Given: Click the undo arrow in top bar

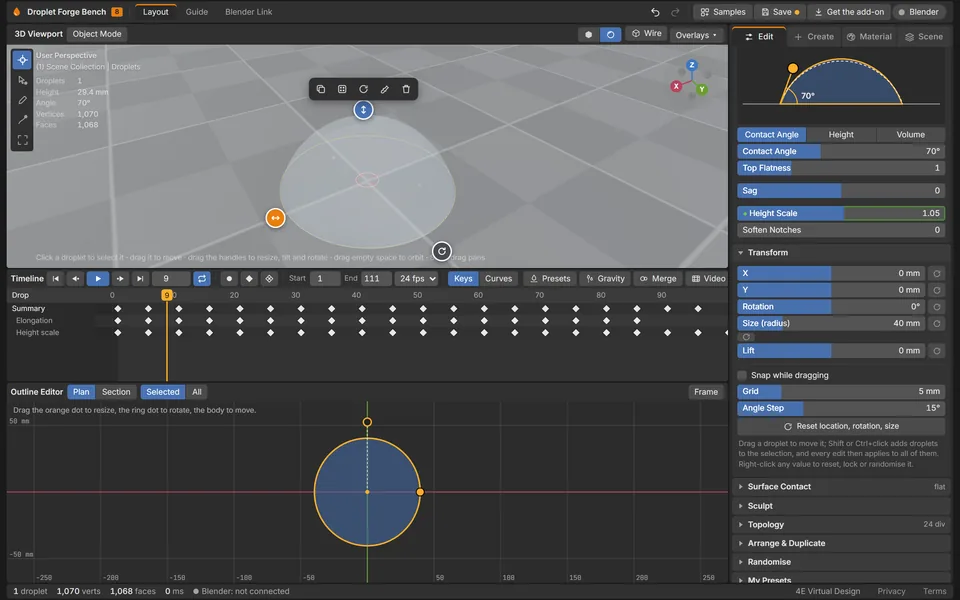Looking at the screenshot, I should [x=655, y=12].
